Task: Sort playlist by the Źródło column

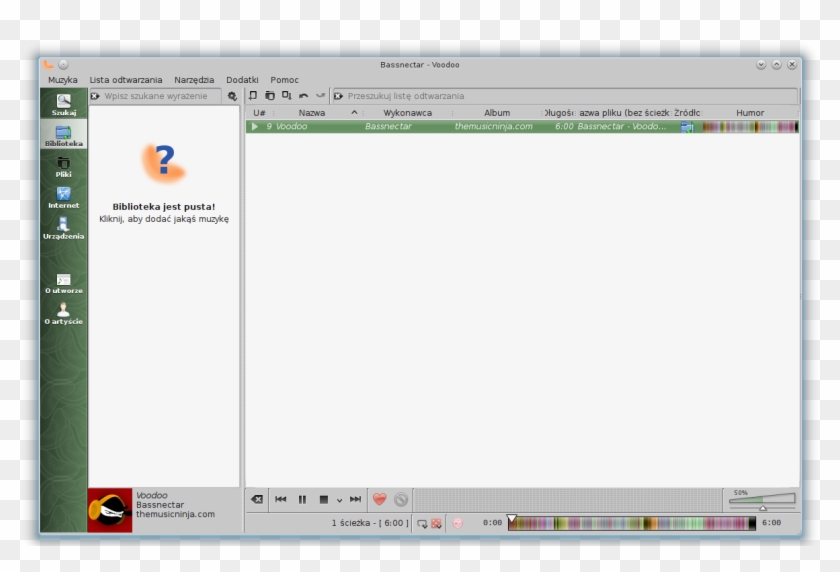Action: click(x=687, y=113)
